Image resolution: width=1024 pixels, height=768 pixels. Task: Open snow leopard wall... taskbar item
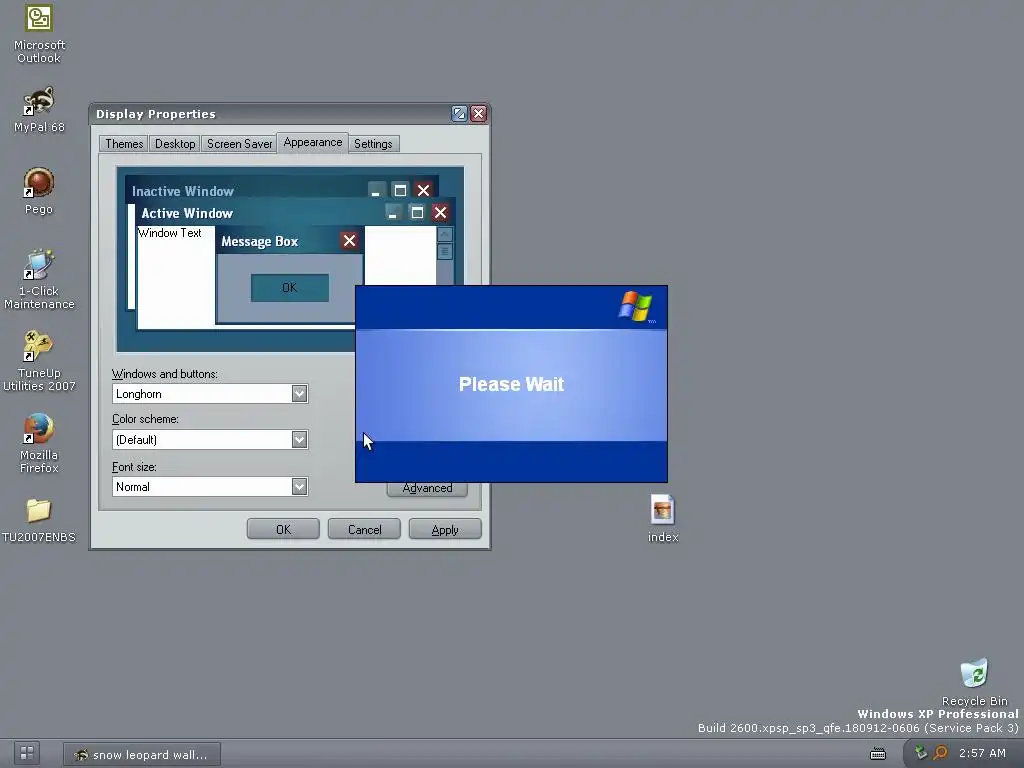click(x=142, y=754)
